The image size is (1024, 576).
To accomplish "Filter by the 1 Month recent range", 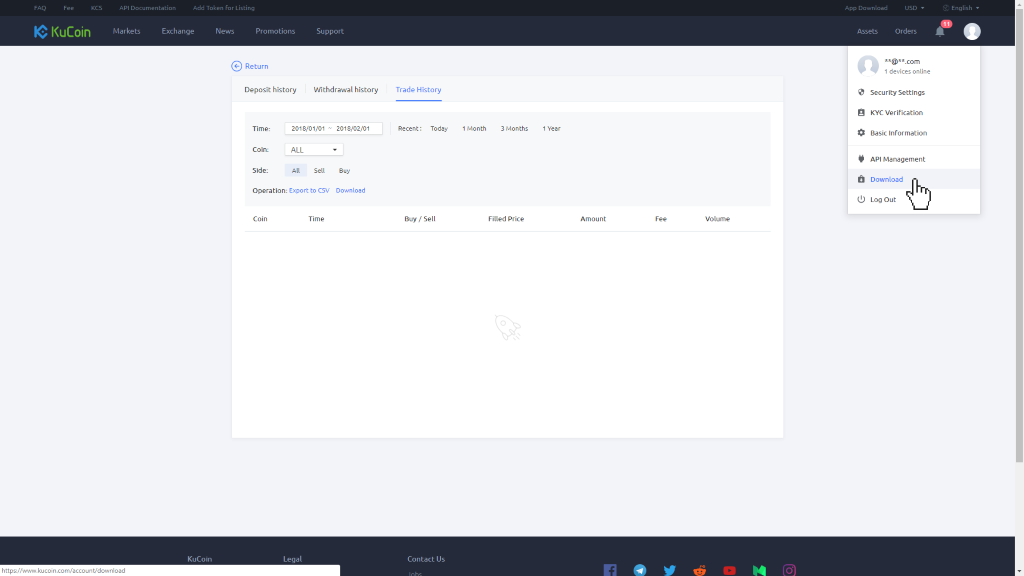I will 474,129.
